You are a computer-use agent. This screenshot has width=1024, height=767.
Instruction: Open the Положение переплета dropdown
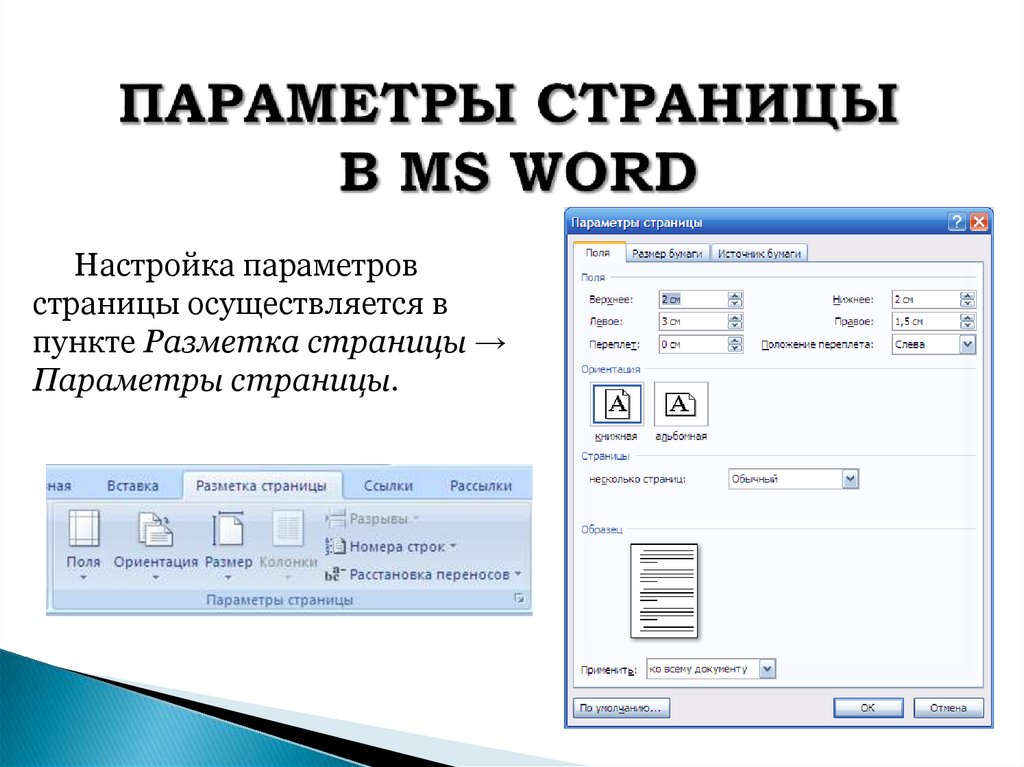[x=967, y=343]
